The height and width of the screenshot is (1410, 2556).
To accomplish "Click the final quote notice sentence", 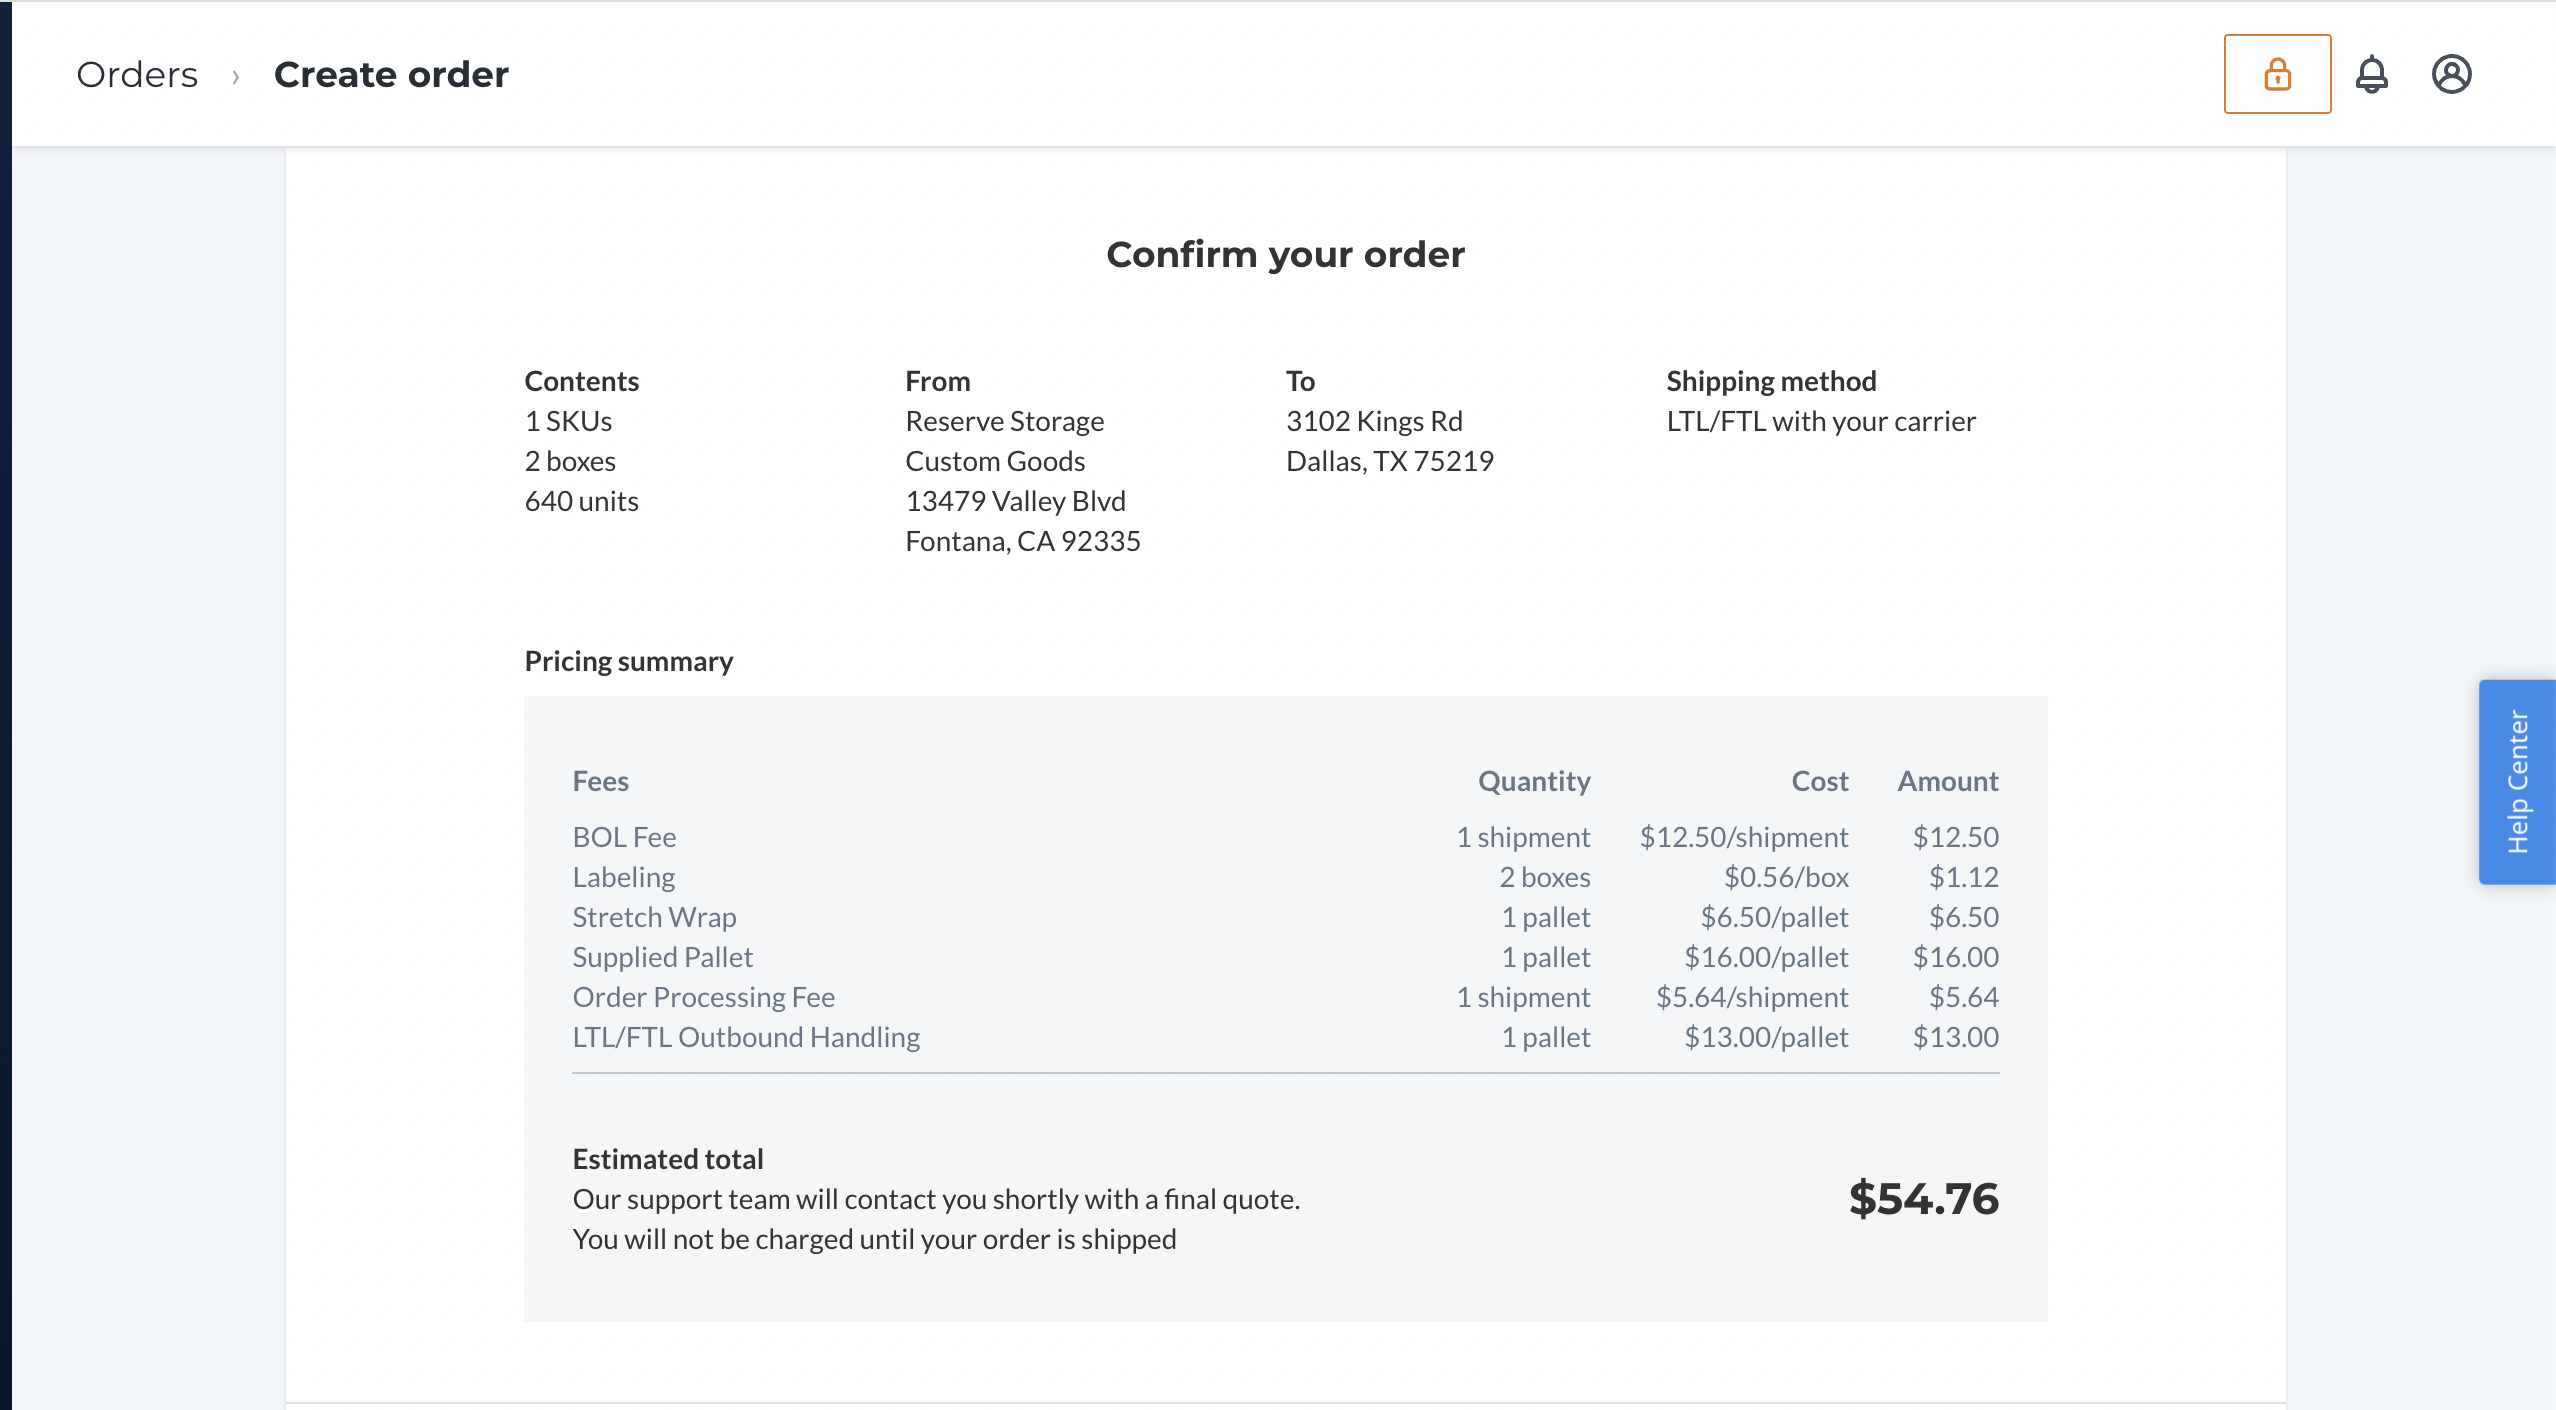I will tap(936, 1199).
